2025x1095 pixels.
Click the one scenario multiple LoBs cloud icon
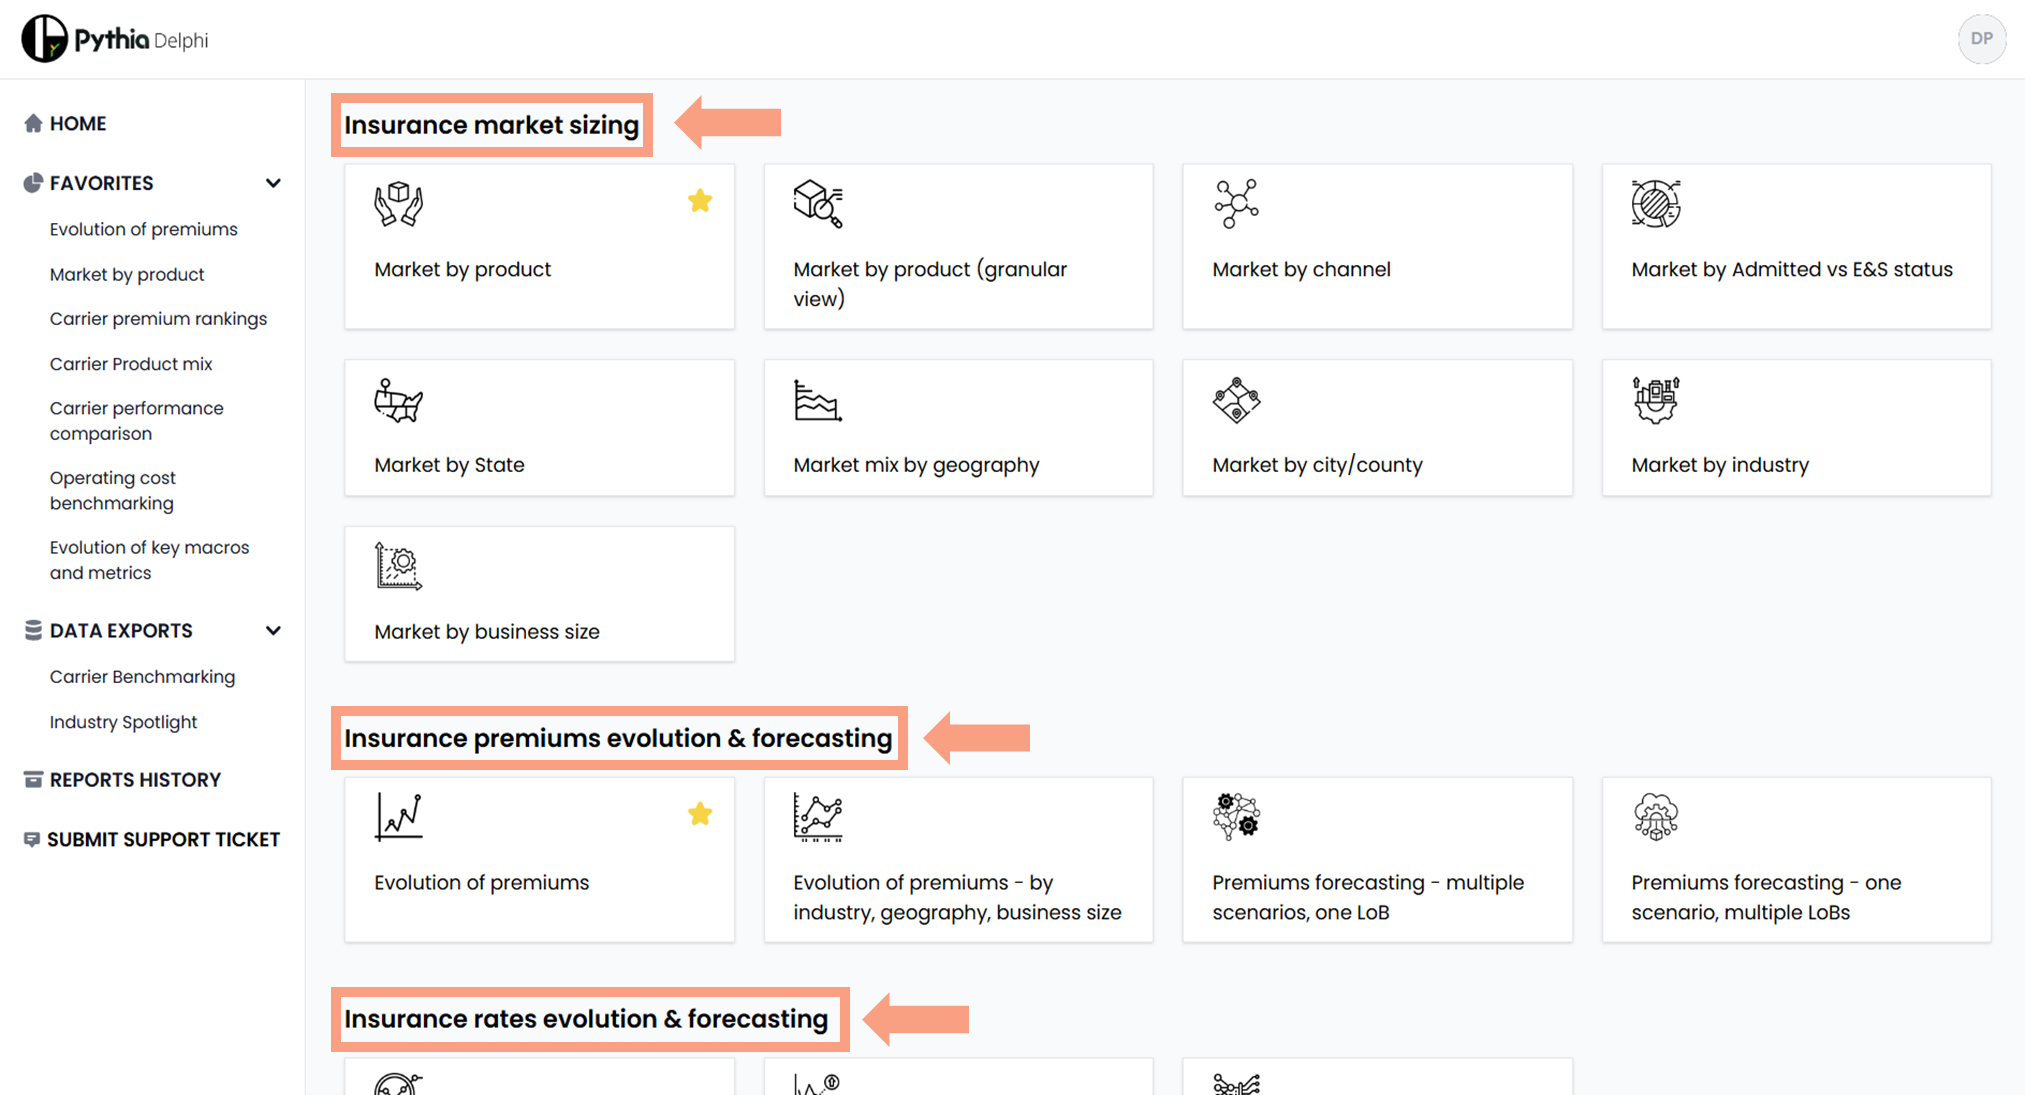pyautogui.click(x=1656, y=816)
